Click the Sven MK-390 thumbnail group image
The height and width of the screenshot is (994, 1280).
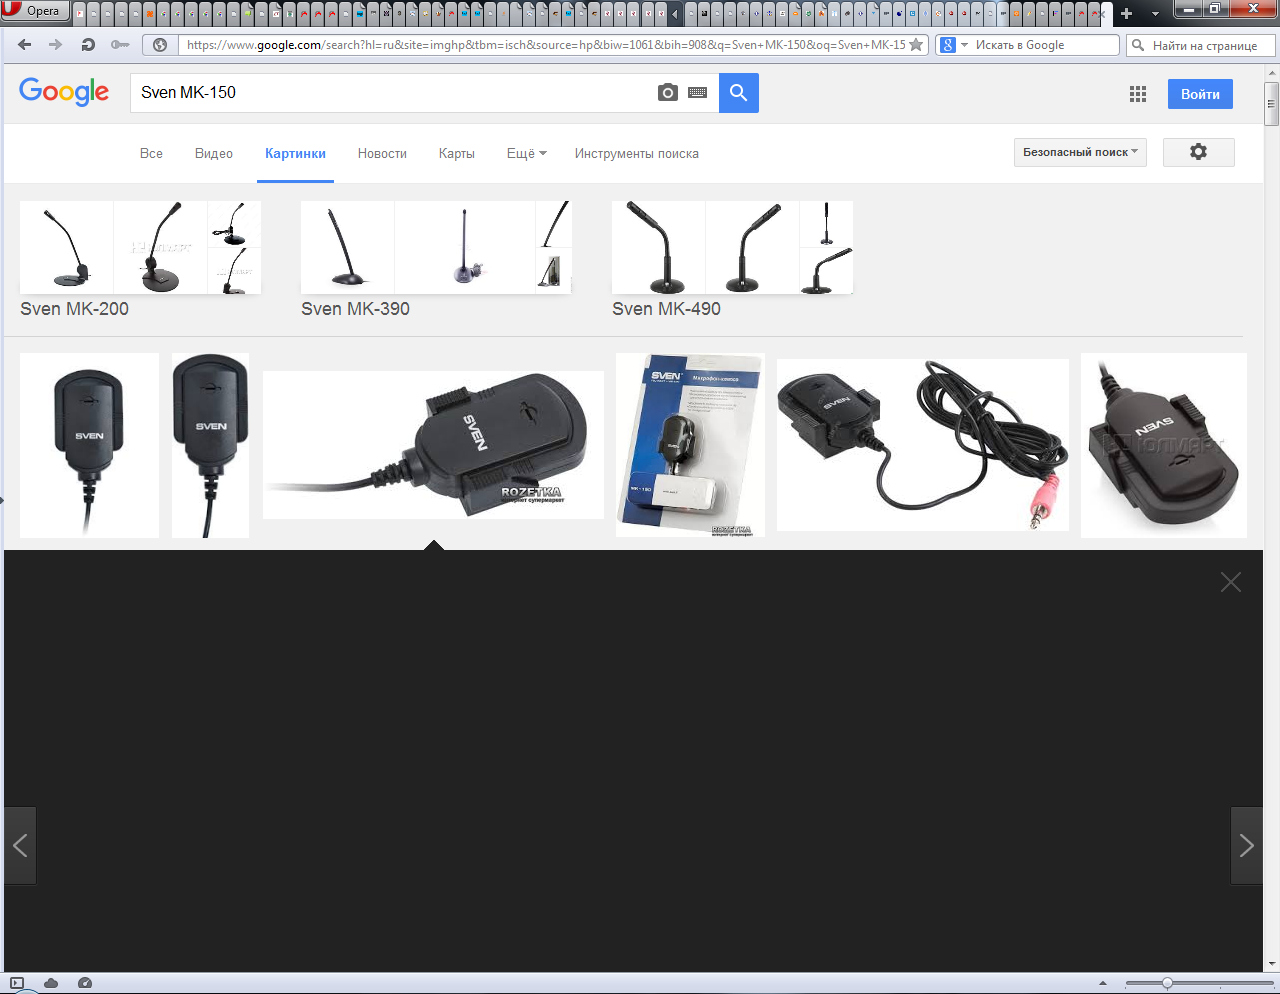click(x=436, y=247)
